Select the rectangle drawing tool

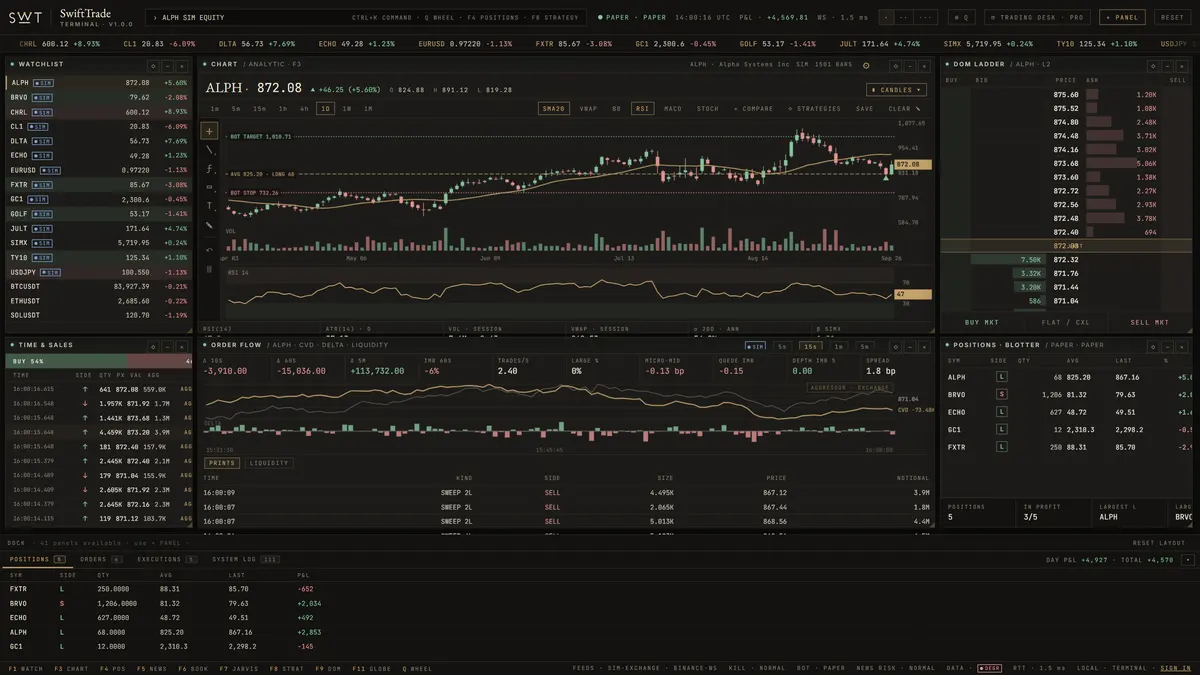(209, 187)
